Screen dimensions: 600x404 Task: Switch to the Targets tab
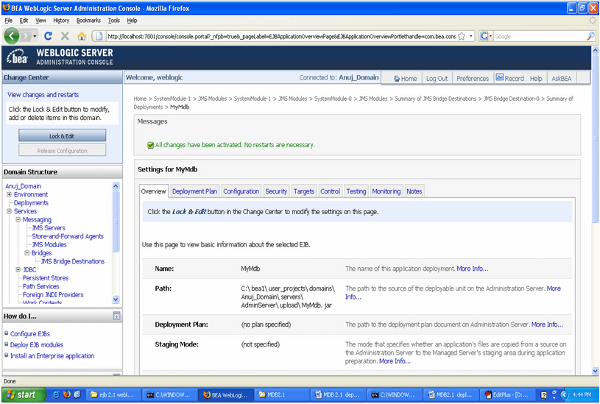(x=304, y=191)
